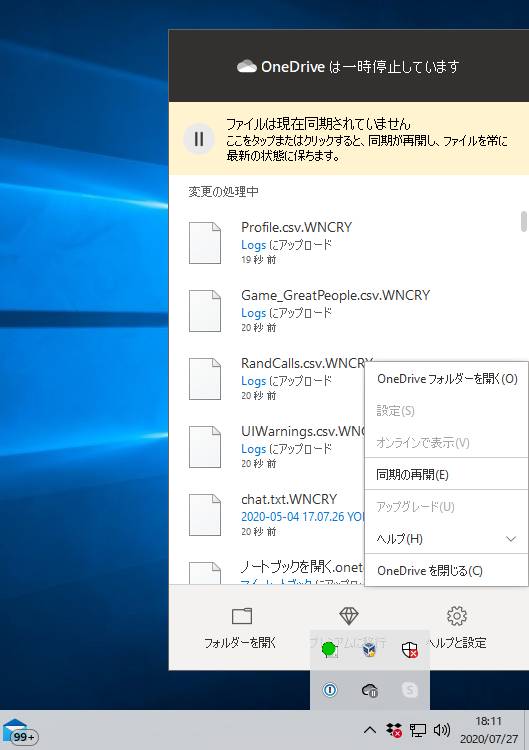Click the activity list vertical scrollbar thumb
This screenshot has height=750, width=529.
tap(524, 221)
